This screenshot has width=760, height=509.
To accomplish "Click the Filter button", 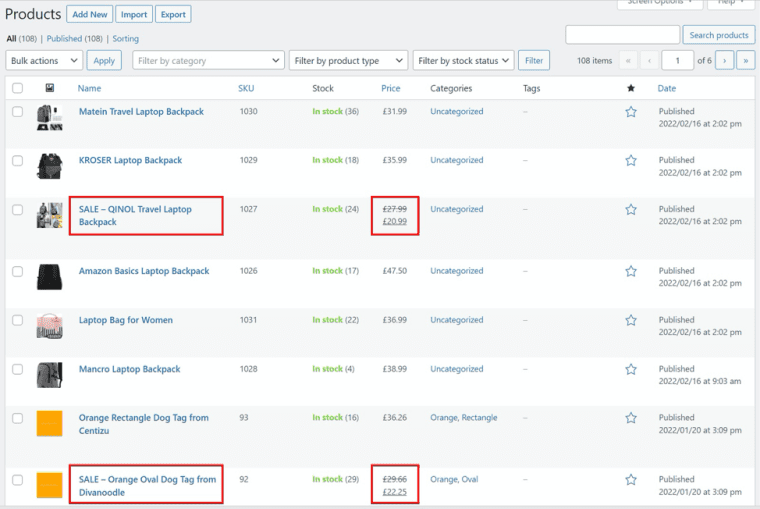I will 534,61.
